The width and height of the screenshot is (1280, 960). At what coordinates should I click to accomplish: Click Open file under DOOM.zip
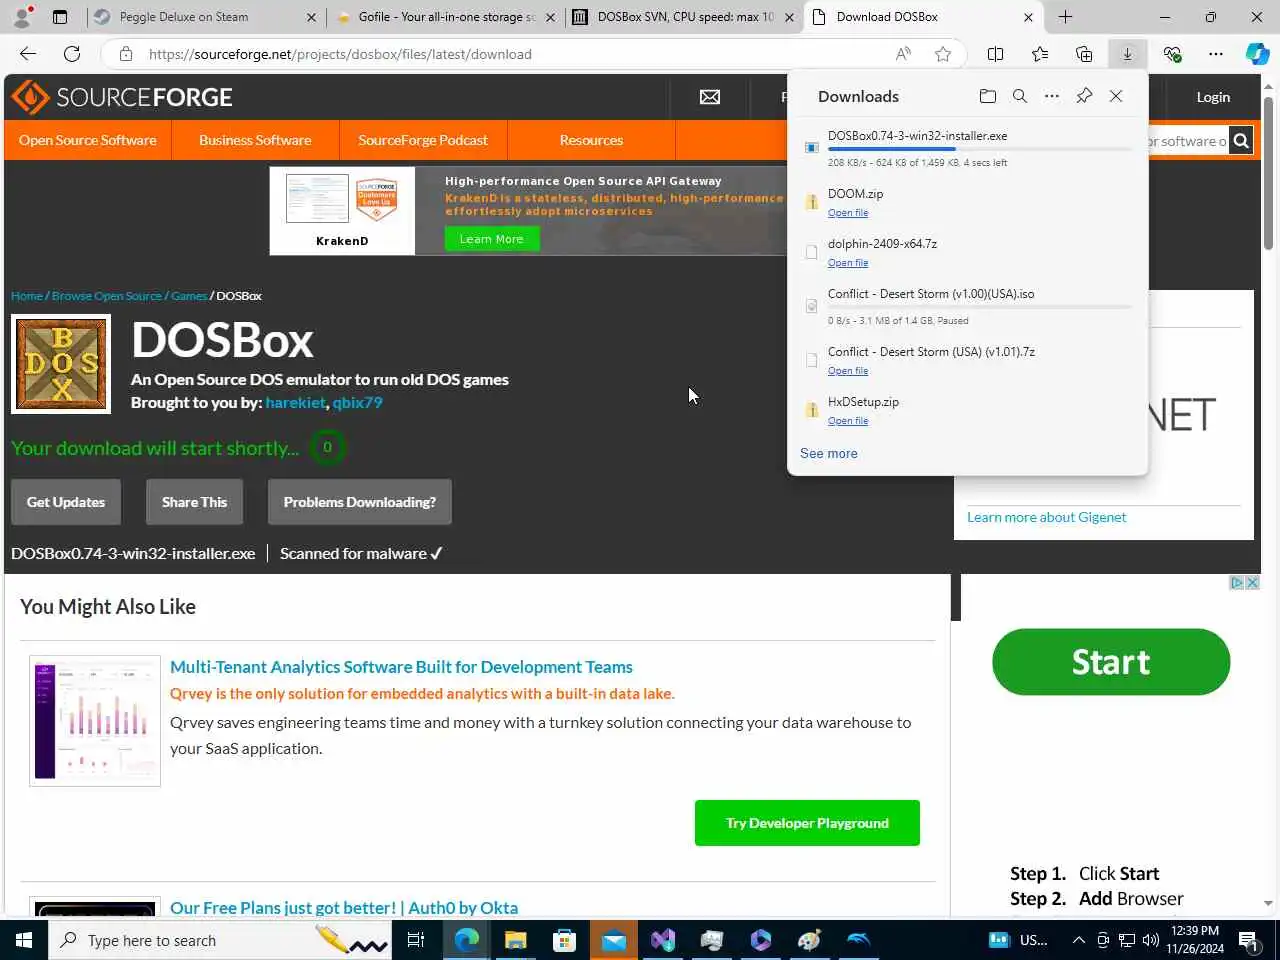(848, 213)
